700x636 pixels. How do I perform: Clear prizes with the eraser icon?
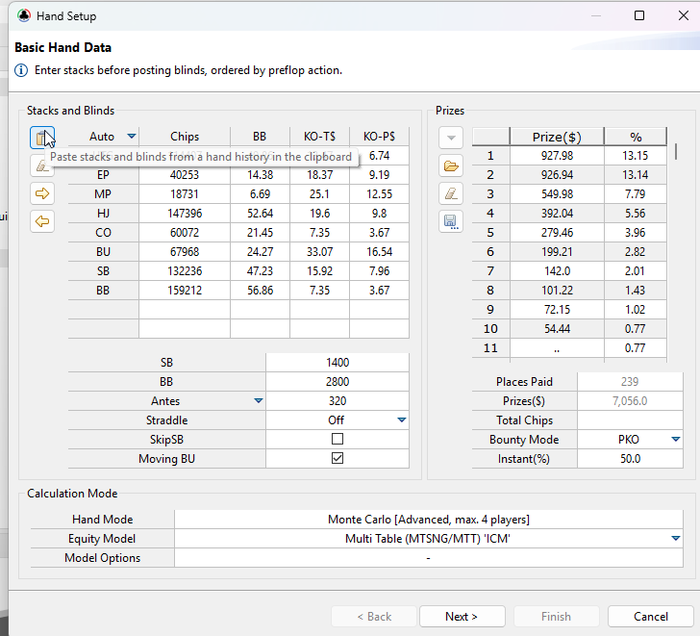point(451,193)
